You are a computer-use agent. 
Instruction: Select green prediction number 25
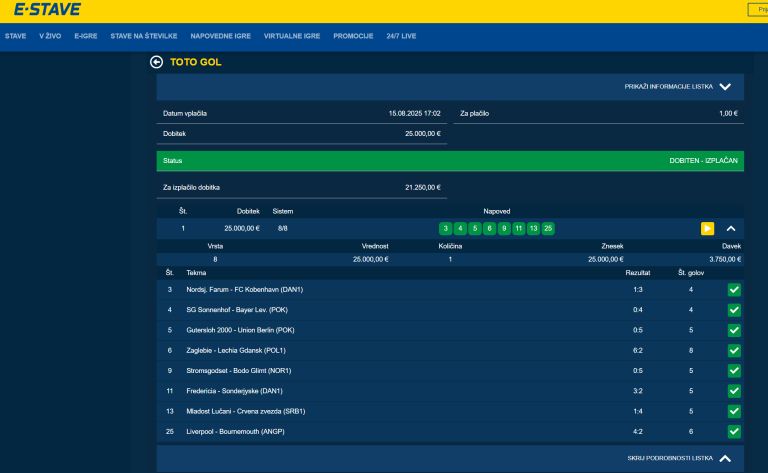coord(548,229)
